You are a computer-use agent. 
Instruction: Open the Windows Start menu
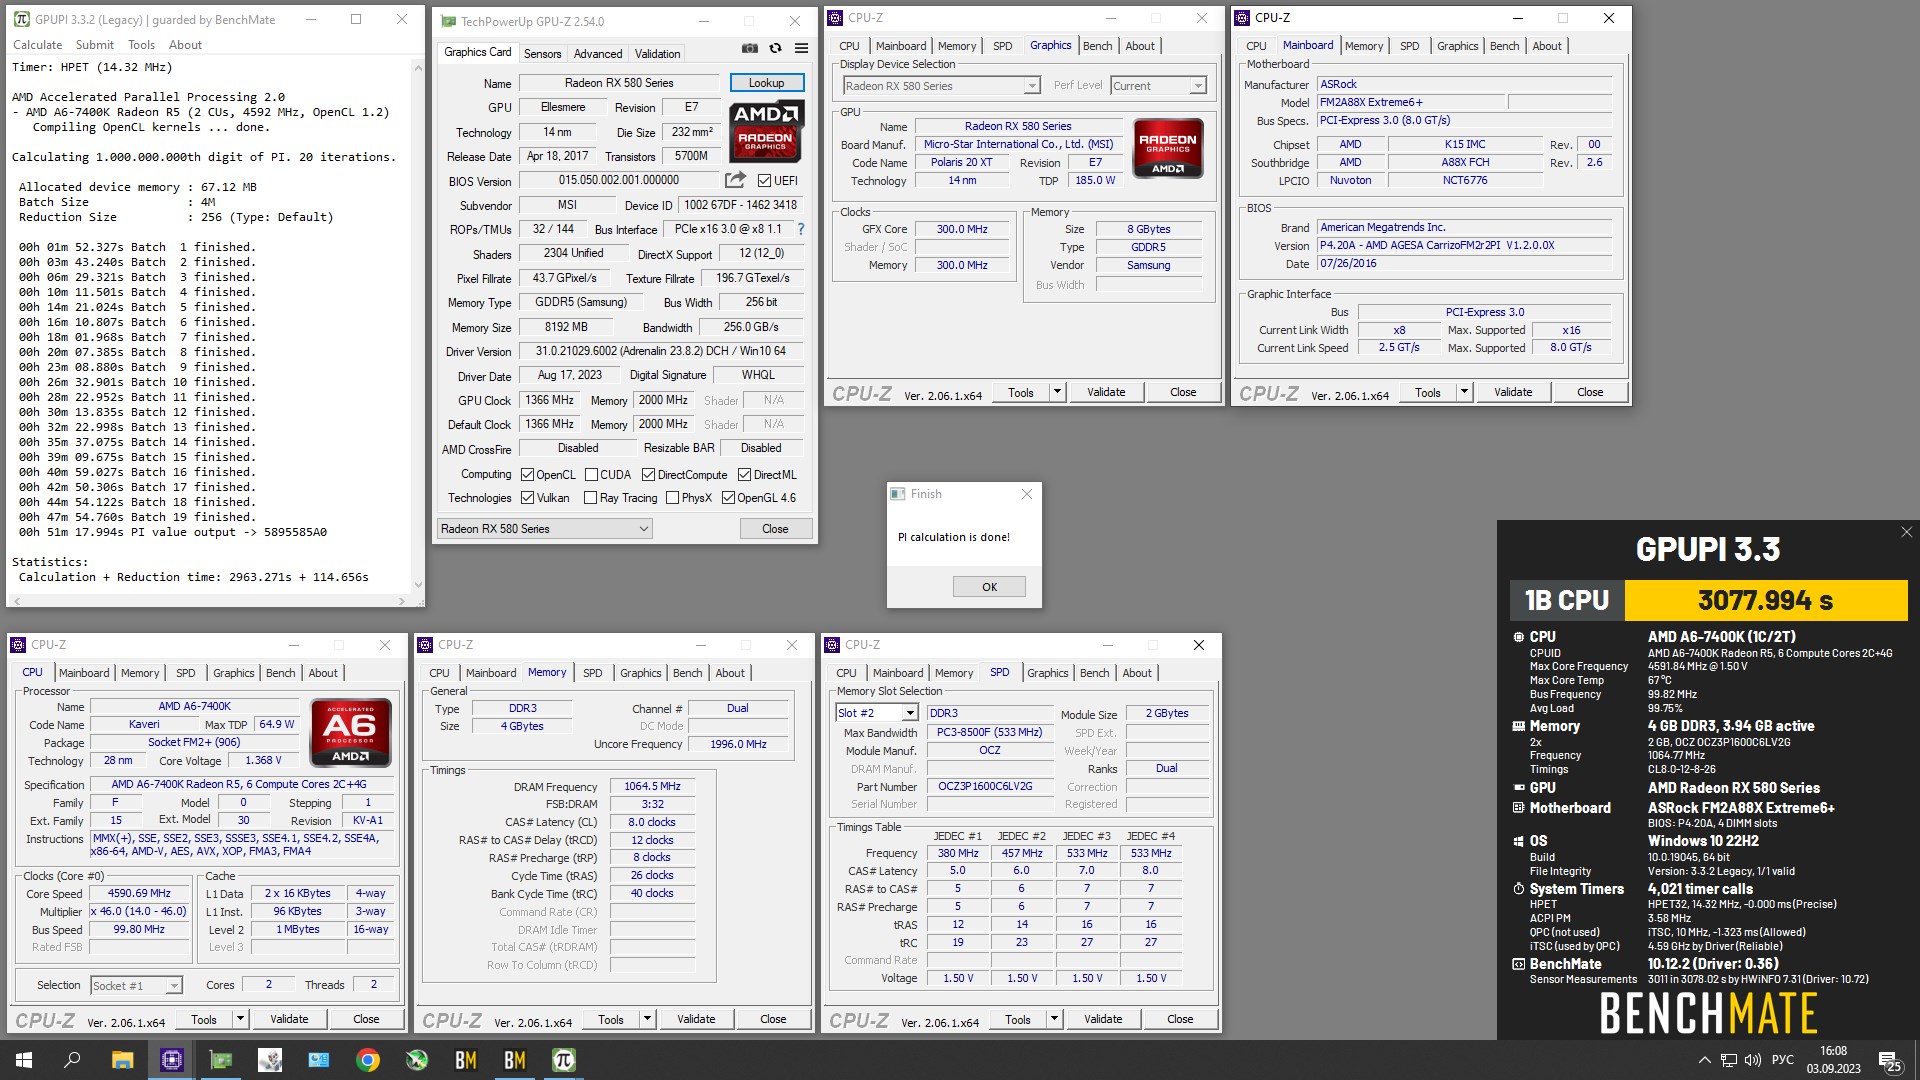24,1060
